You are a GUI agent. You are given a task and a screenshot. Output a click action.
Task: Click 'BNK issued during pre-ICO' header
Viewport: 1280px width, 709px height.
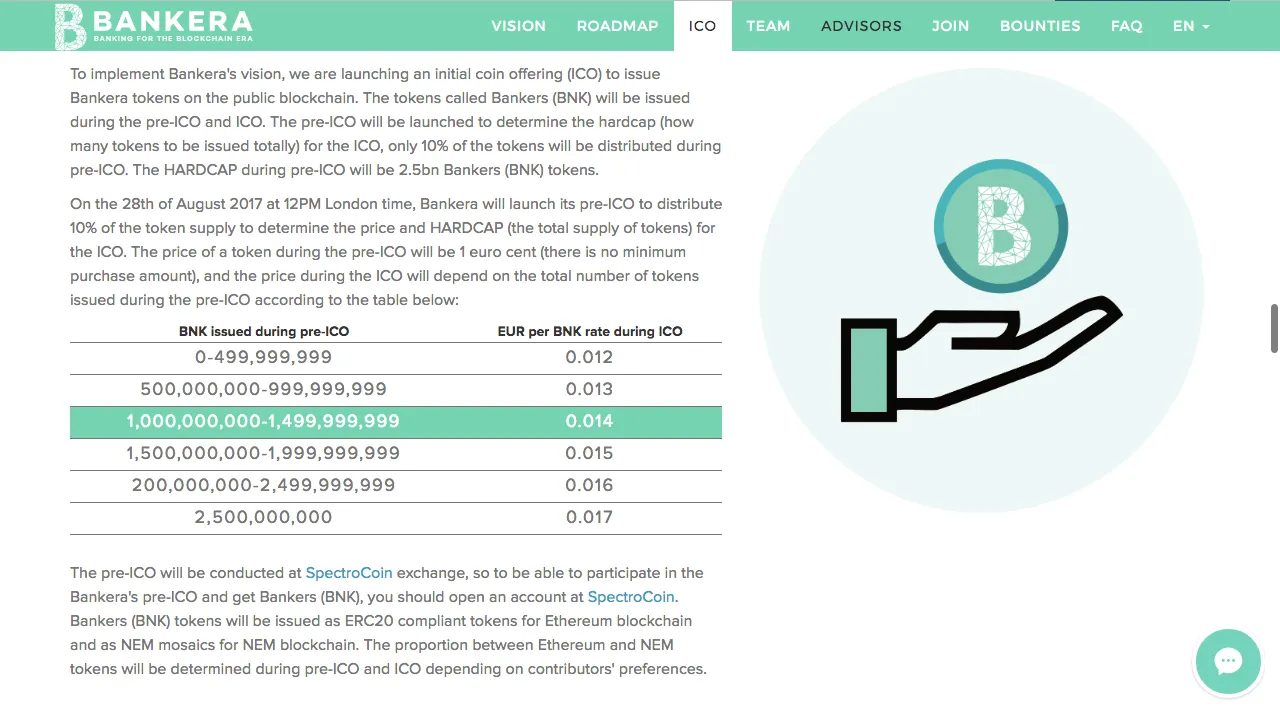click(264, 331)
